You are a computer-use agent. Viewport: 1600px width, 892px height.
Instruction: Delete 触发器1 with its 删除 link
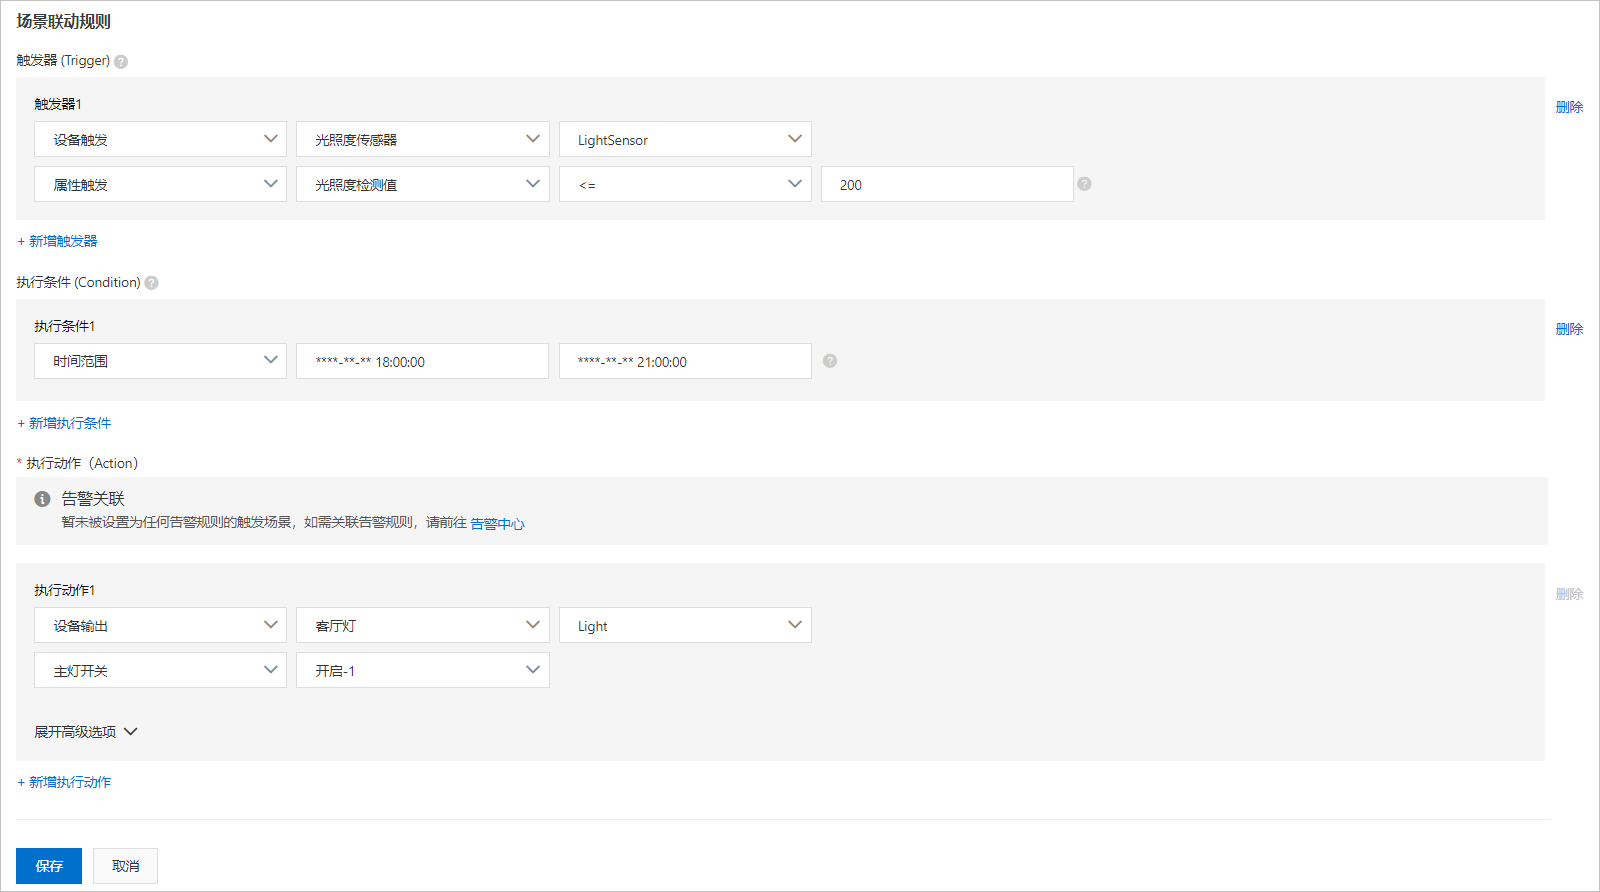pos(1569,107)
